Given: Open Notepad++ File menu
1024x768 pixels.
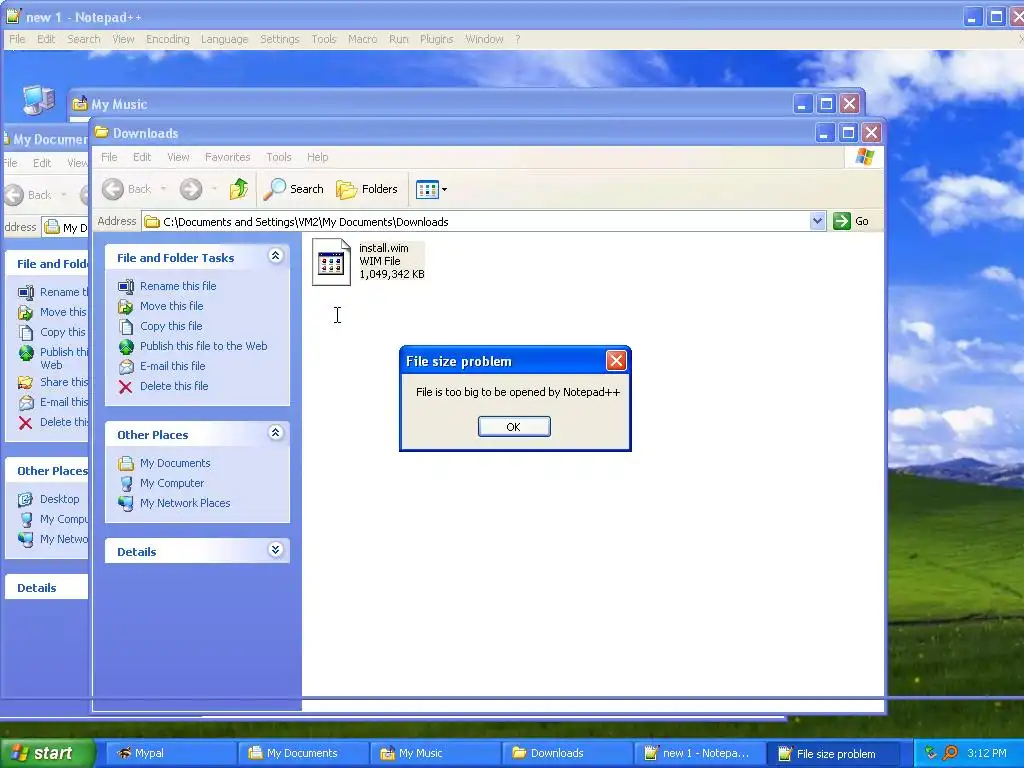Looking at the screenshot, I should tap(17, 39).
